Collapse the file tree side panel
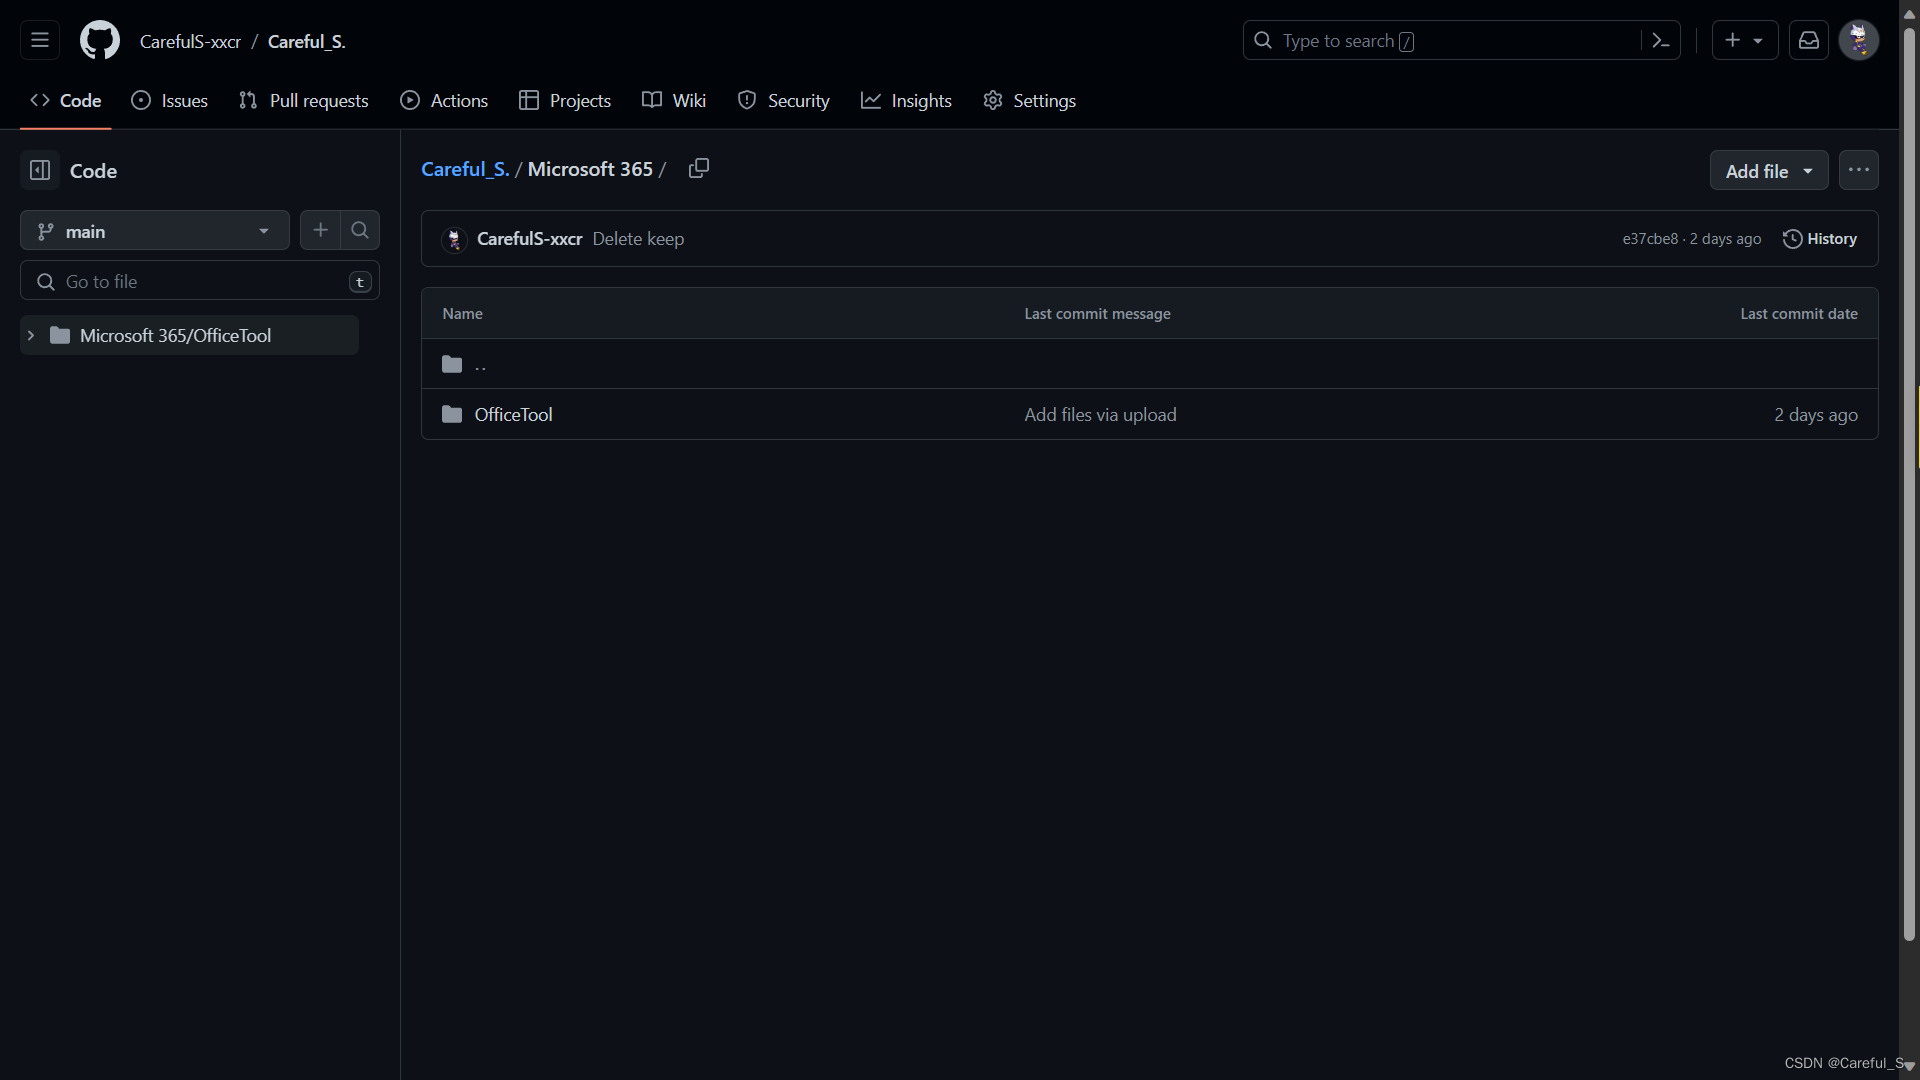The width and height of the screenshot is (1920, 1080). click(x=40, y=171)
